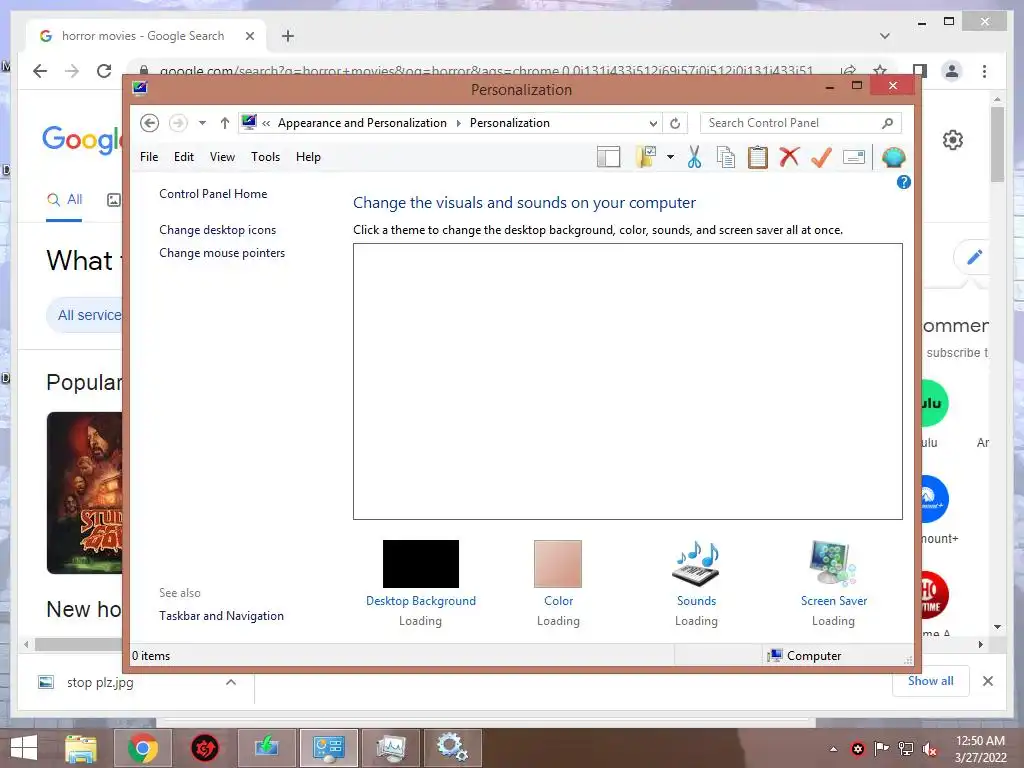Expand the stop plz.jpg download options
The height and width of the screenshot is (768, 1024).
(231, 682)
